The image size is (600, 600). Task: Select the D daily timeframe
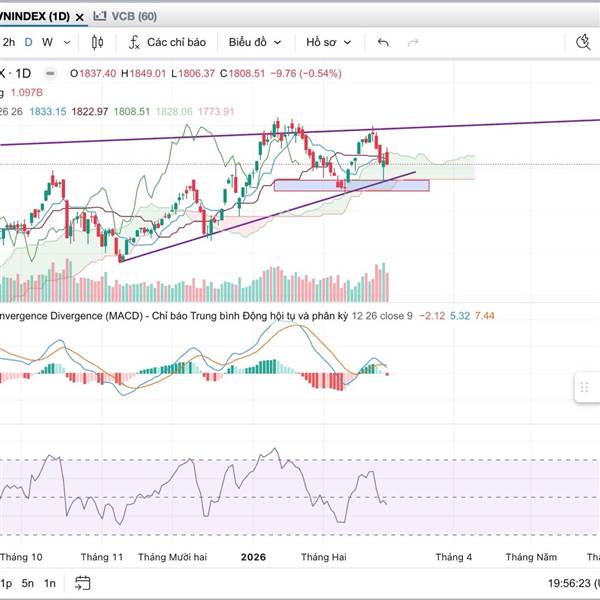tap(29, 42)
